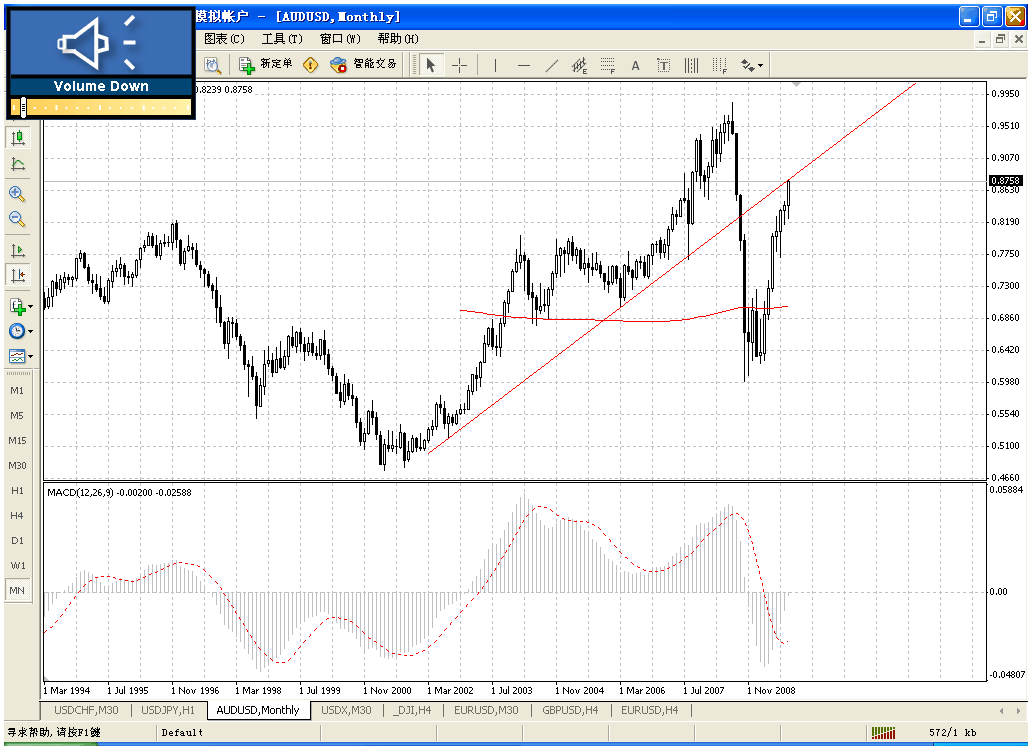Viewport: 1032px width, 746px height.
Task: Click the Zoom Out magnifier icon
Action: pyautogui.click(x=16, y=219)
